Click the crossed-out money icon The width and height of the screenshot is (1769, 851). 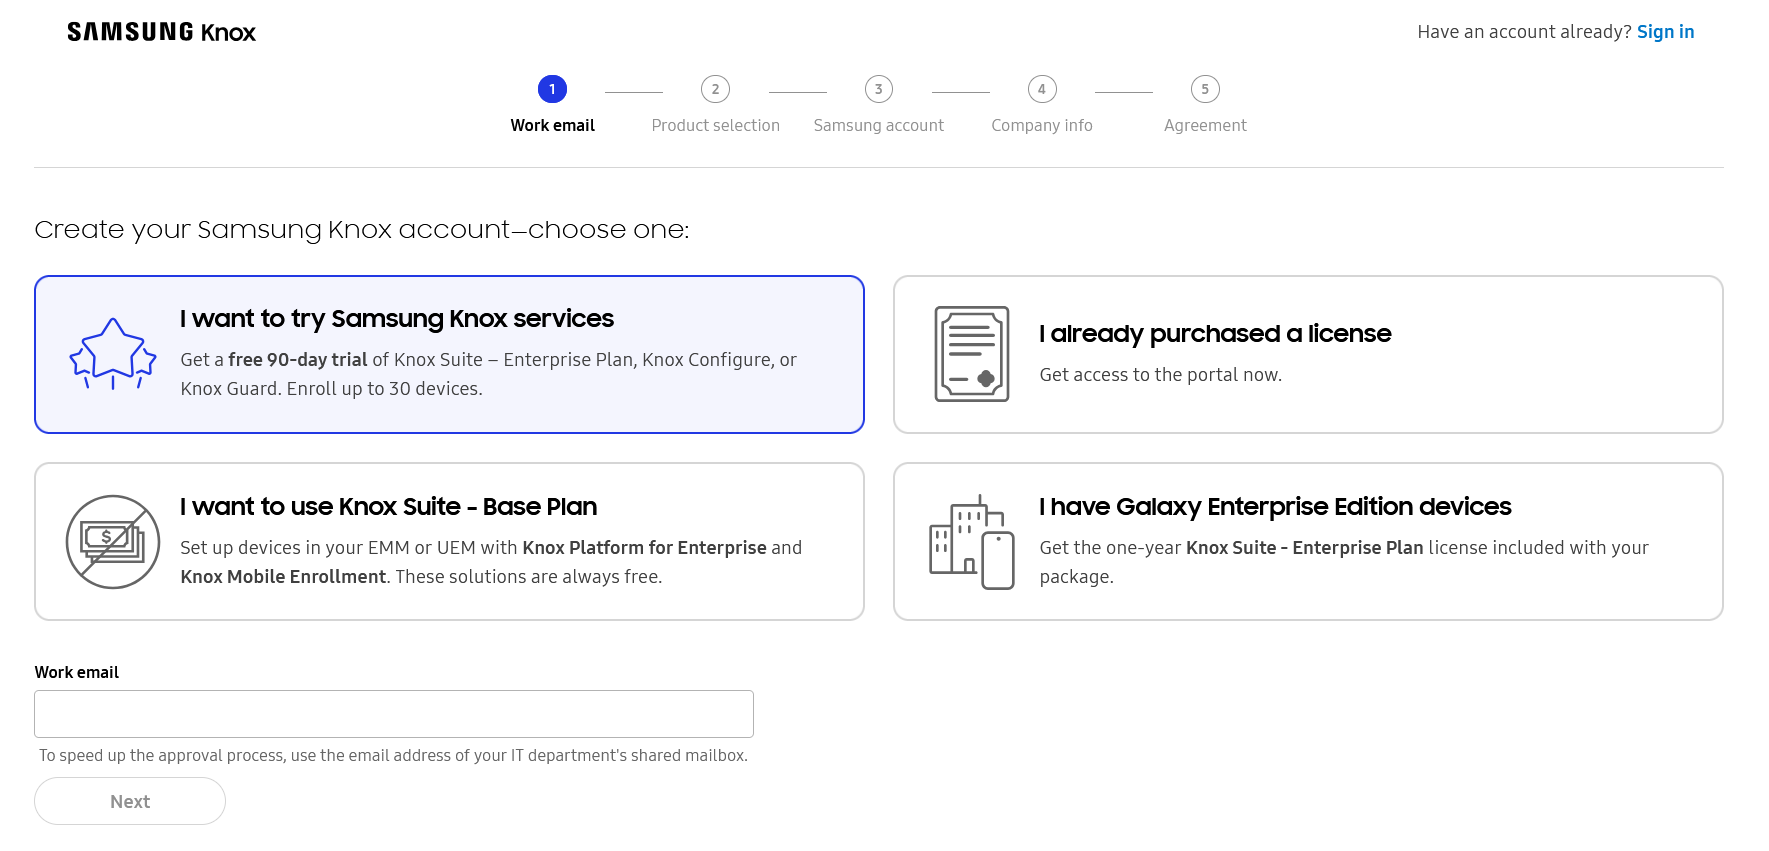pos(113,542)
